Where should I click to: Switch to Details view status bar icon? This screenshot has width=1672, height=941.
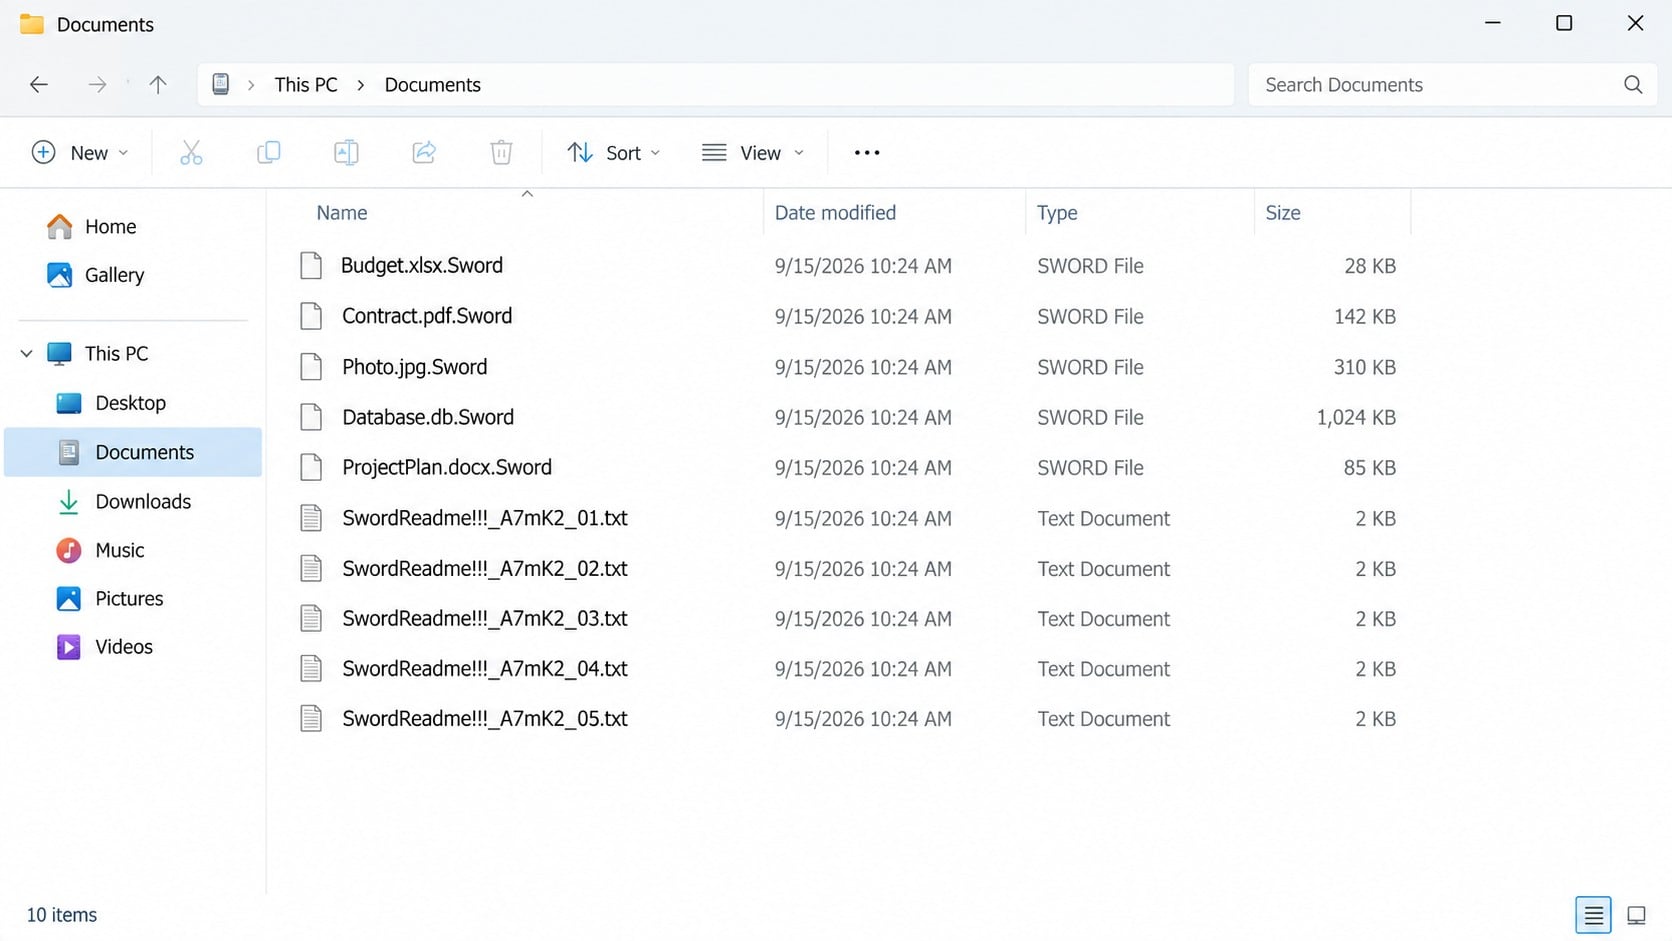tap(1593, 915)
